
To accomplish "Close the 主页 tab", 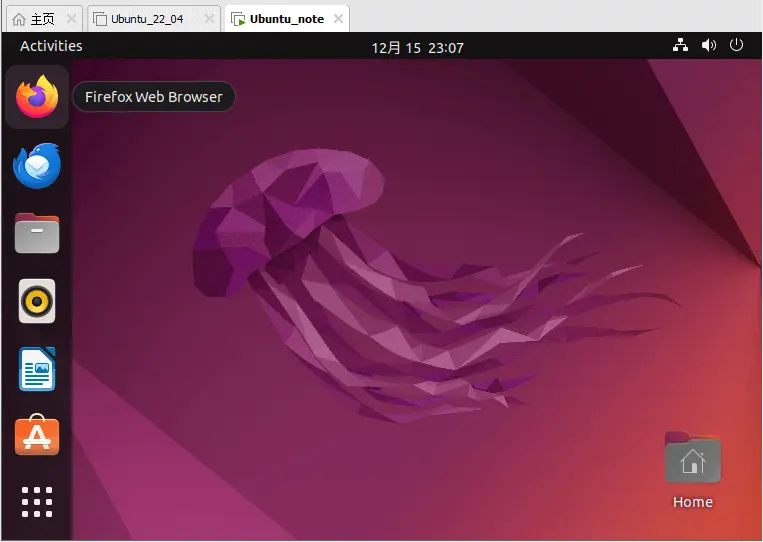I will [x=71, y=19].
